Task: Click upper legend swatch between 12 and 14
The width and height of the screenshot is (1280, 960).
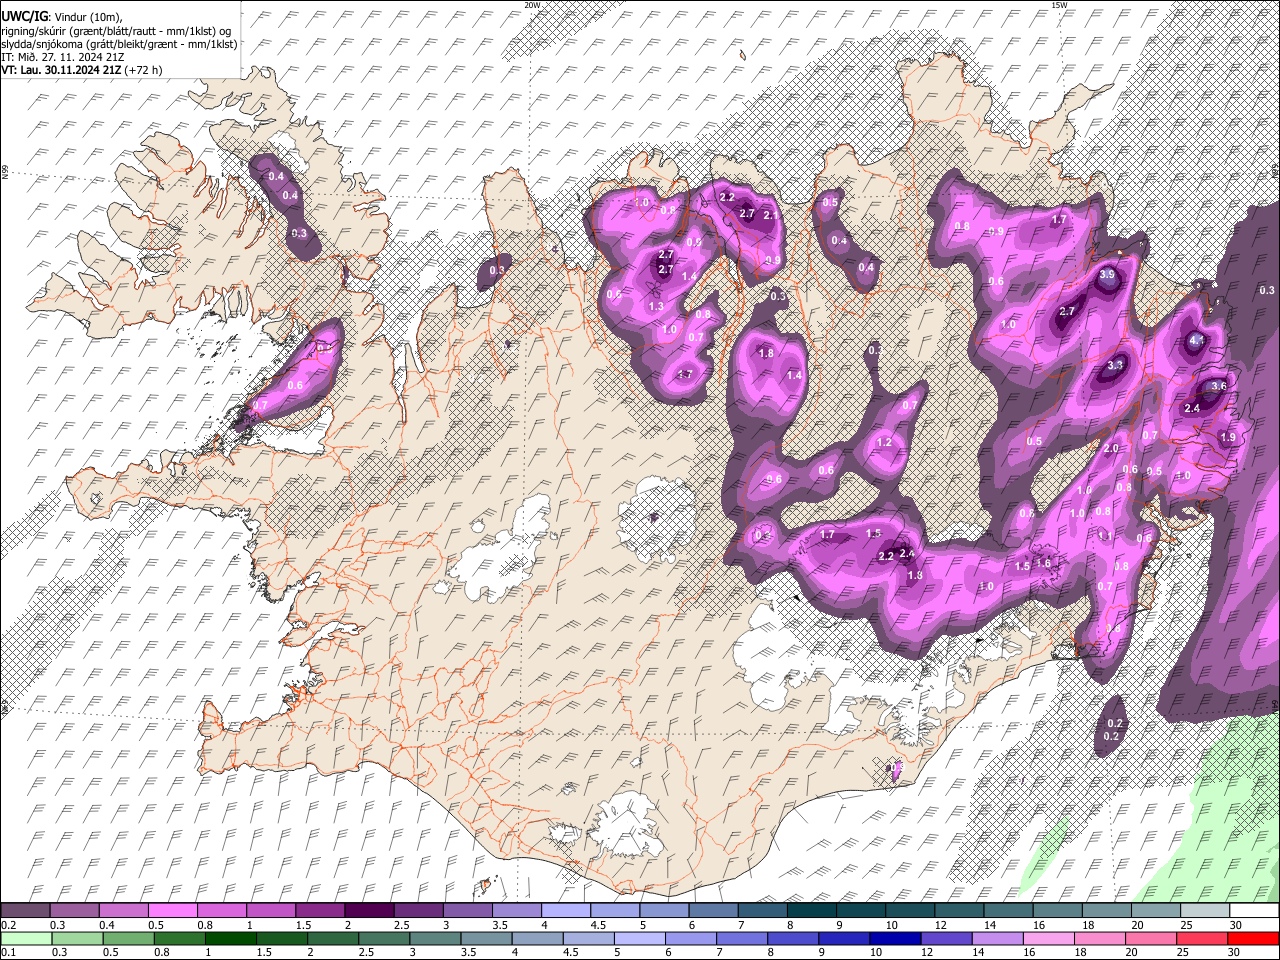Action: pyautogui.click(x=958, y=911)
